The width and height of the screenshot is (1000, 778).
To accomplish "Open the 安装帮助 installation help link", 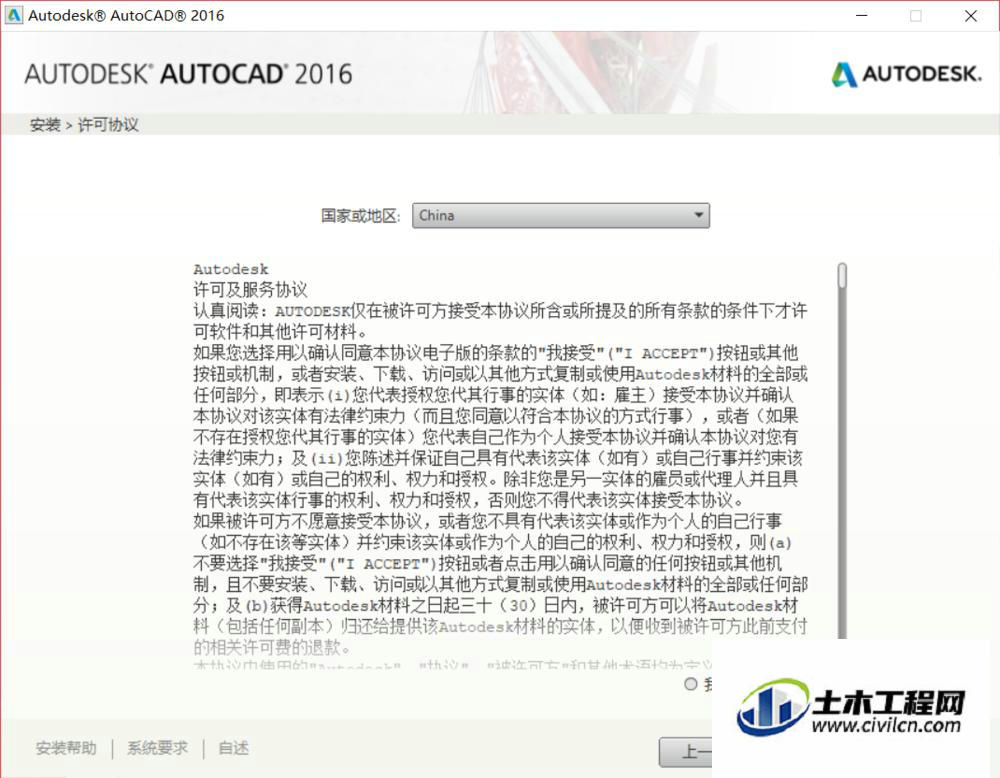I will point(66,748).
